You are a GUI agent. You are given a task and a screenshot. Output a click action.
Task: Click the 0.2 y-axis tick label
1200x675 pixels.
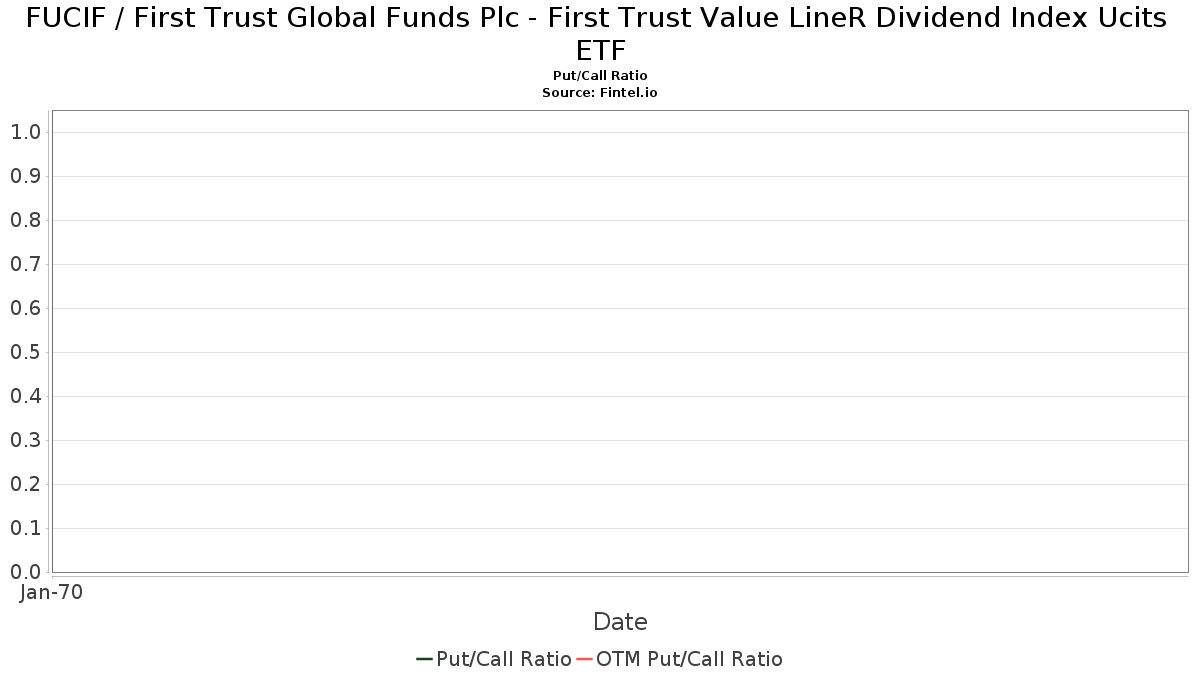pos(25,484)
